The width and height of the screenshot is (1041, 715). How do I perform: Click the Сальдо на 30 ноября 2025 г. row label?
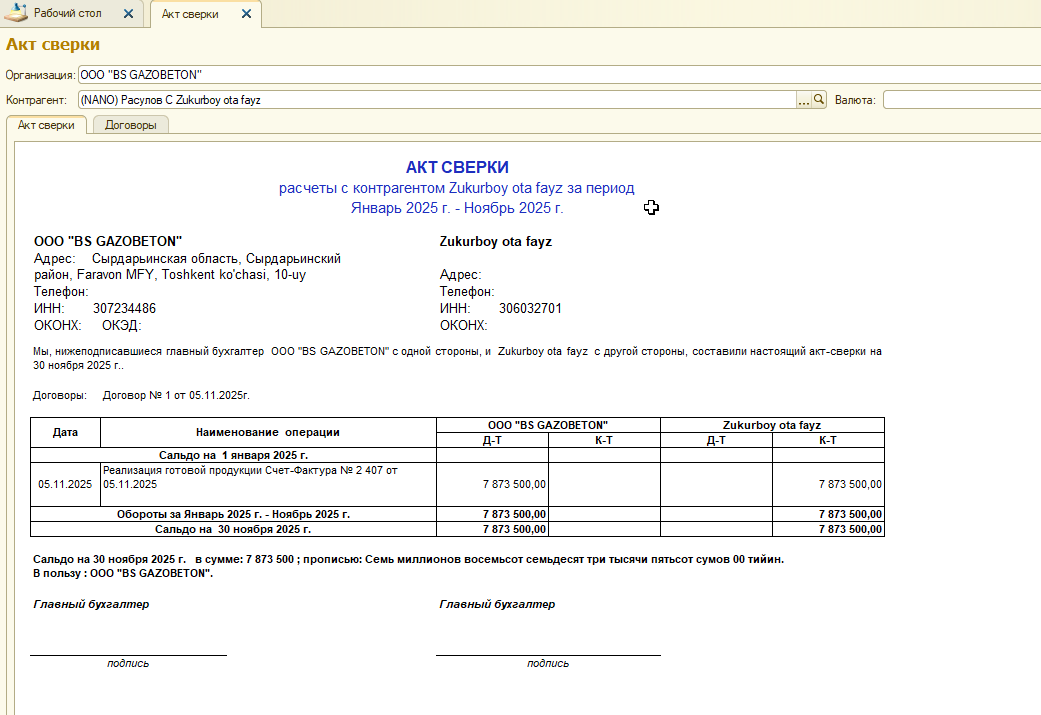pyautogui.click(x=233, y=529)
